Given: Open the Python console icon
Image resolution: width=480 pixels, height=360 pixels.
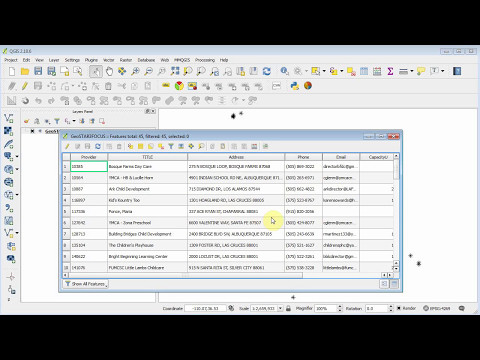Looking at the screenshot, I should (294, 86).
